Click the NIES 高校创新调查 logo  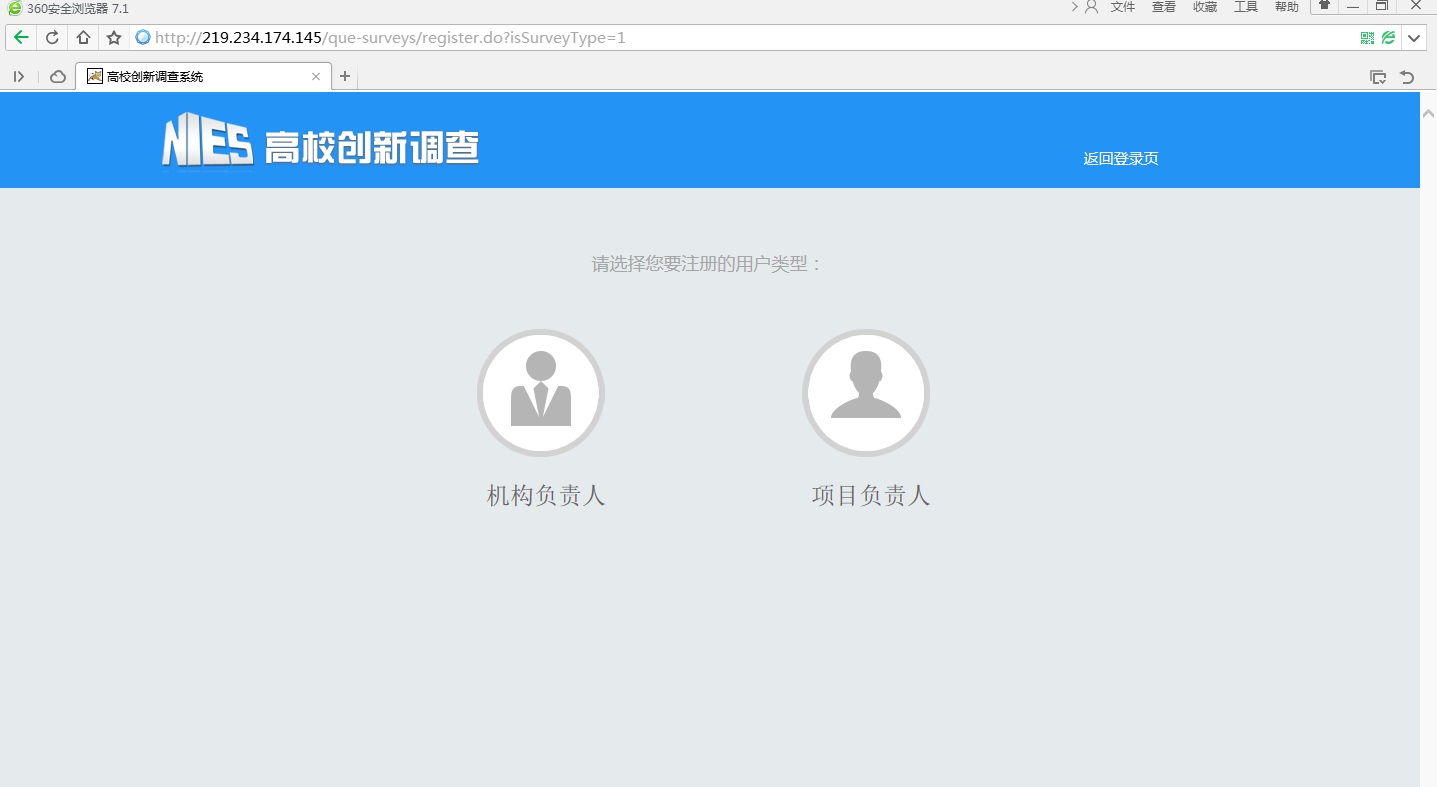point(320,141)
